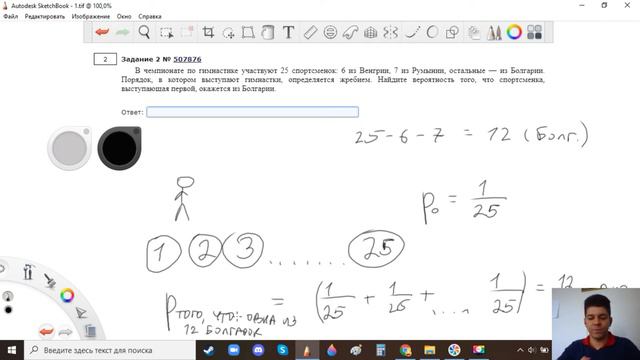Click the Windows taskbar search box
This screenshot has height=360, width=640.
coord(110,350)
